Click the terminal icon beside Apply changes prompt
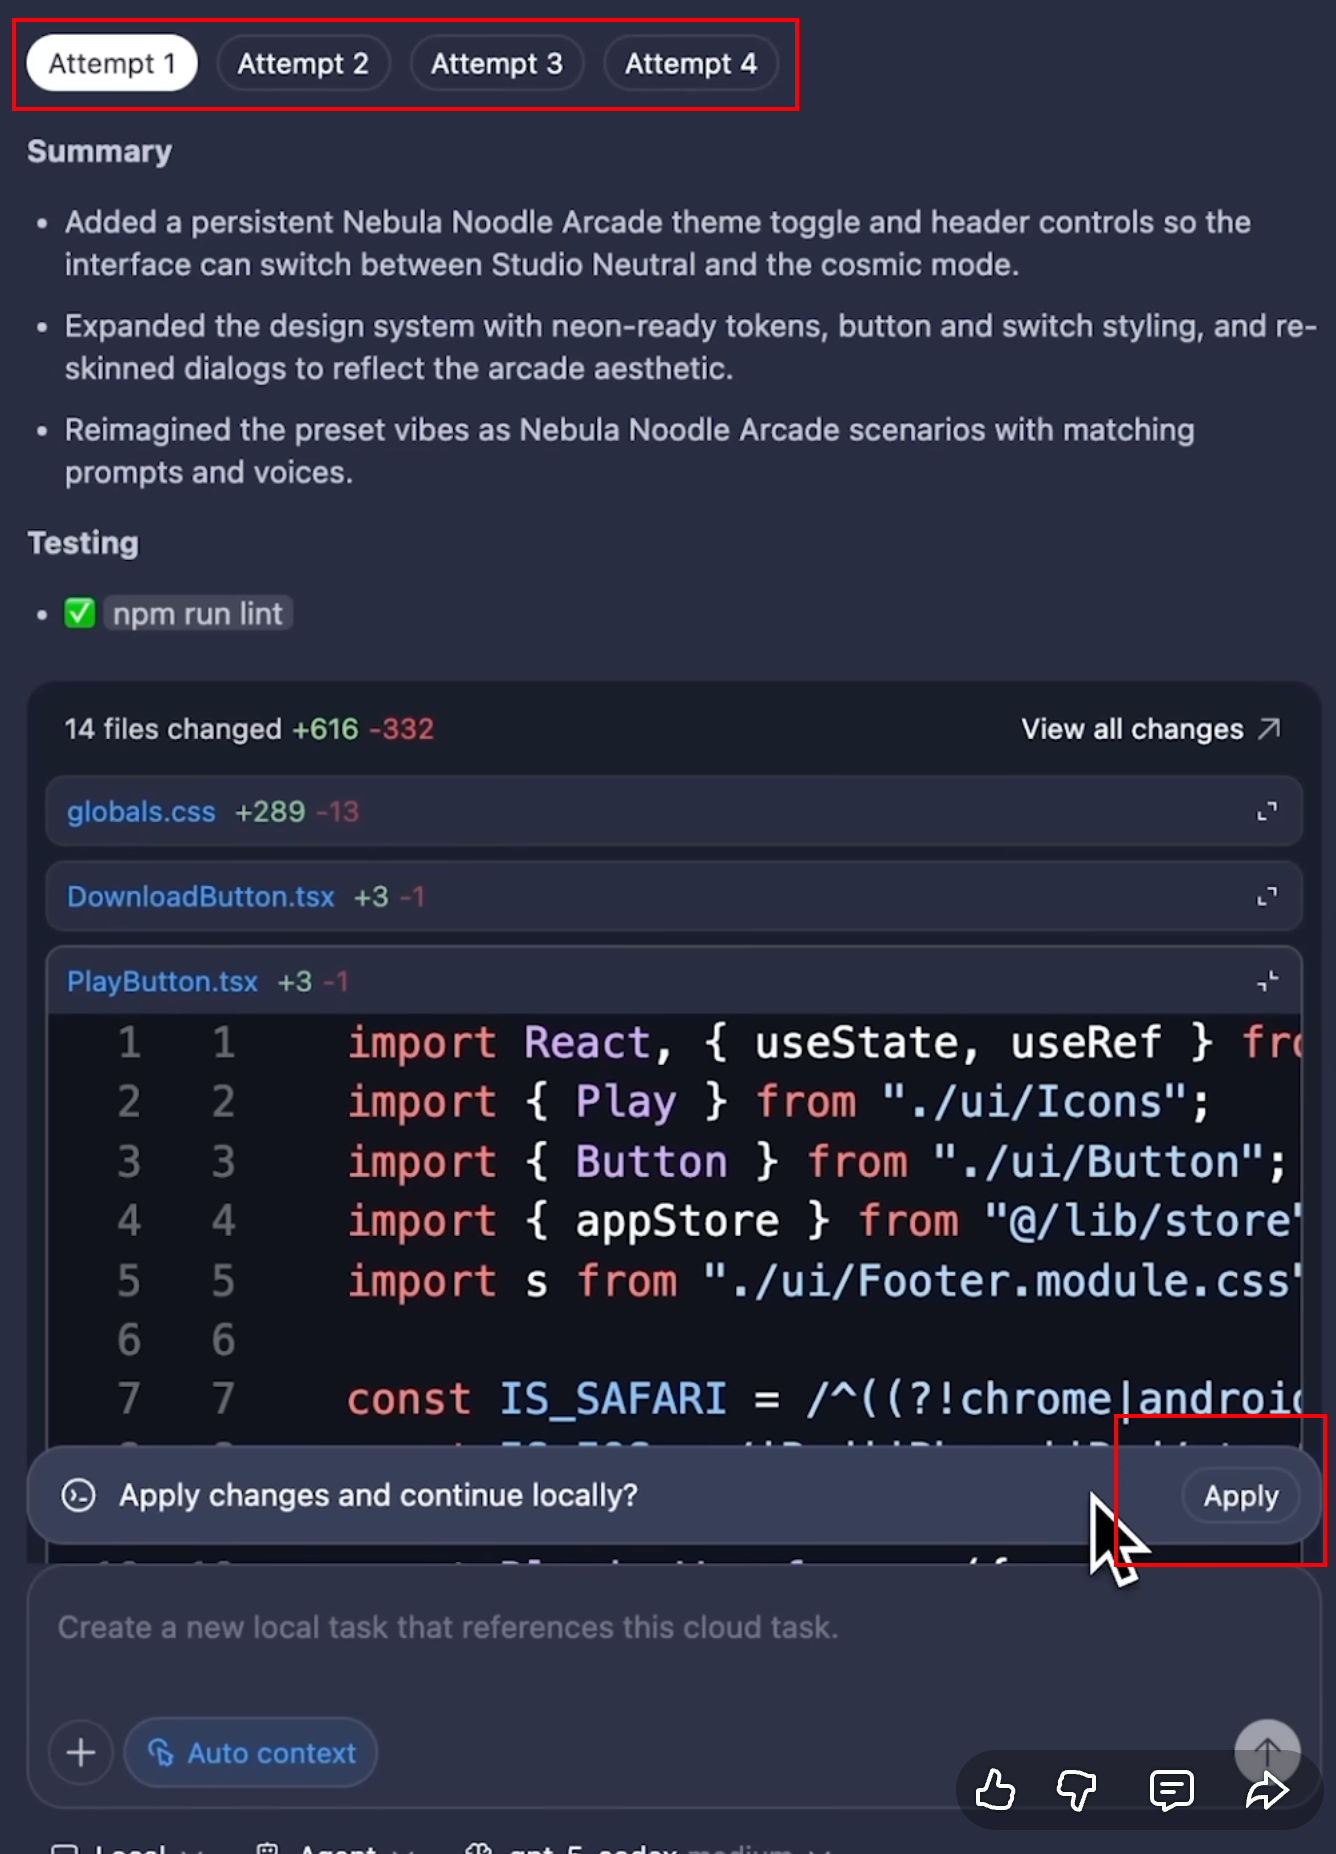Screen dimensions: 1336x1854 pyautogui.click(x=79, y=1496)
